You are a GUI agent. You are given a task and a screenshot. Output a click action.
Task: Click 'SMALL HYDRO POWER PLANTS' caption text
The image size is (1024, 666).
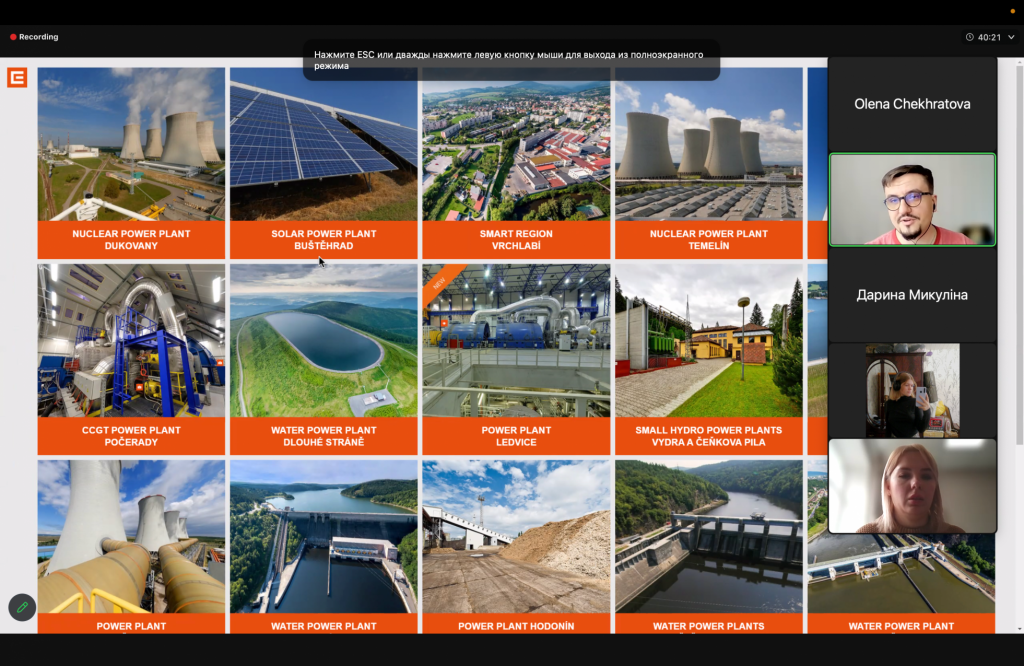click(x=709, y=430)
